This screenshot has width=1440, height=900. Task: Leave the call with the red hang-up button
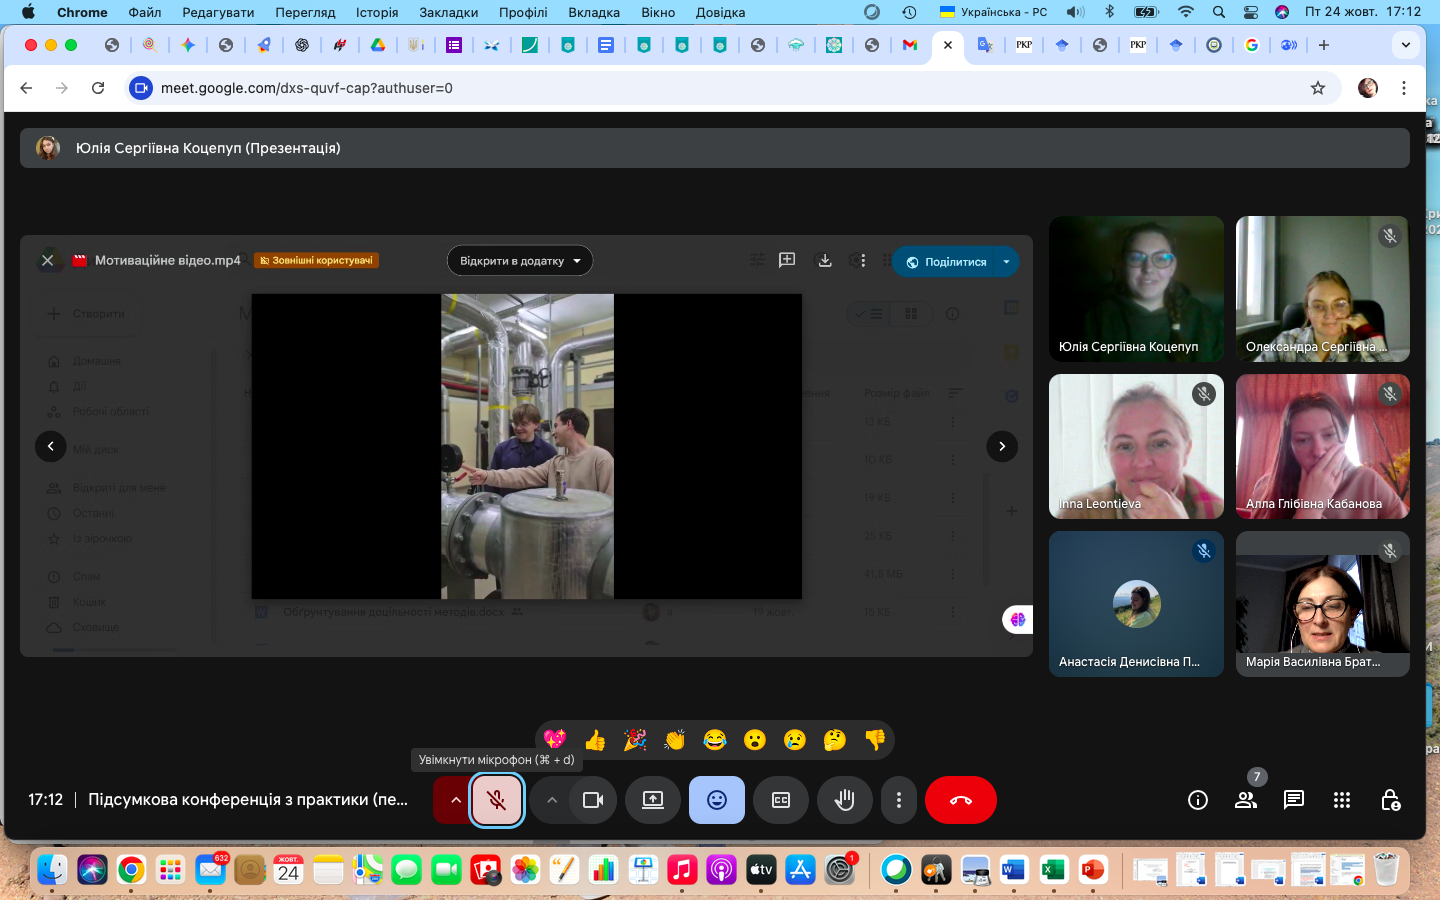tap(960, 800)
